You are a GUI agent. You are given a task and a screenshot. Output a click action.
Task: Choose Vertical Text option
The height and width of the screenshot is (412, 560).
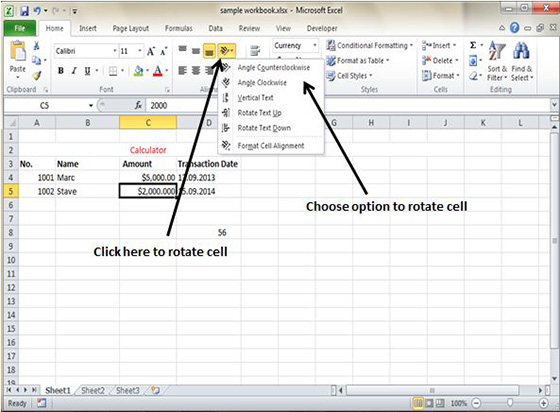pos(270,97)
